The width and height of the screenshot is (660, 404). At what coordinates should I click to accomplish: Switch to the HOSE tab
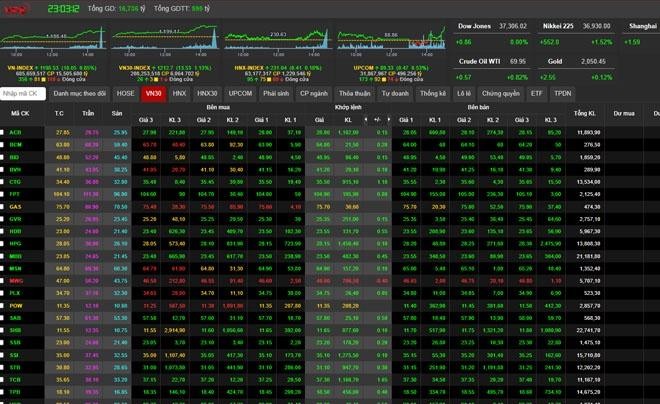[125, 93]
